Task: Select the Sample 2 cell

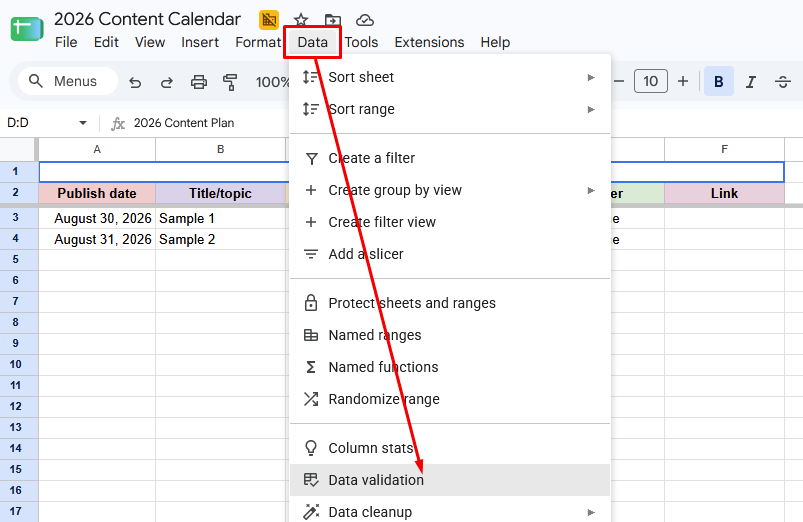Action: pyautogui.click(x=221, y=240)
